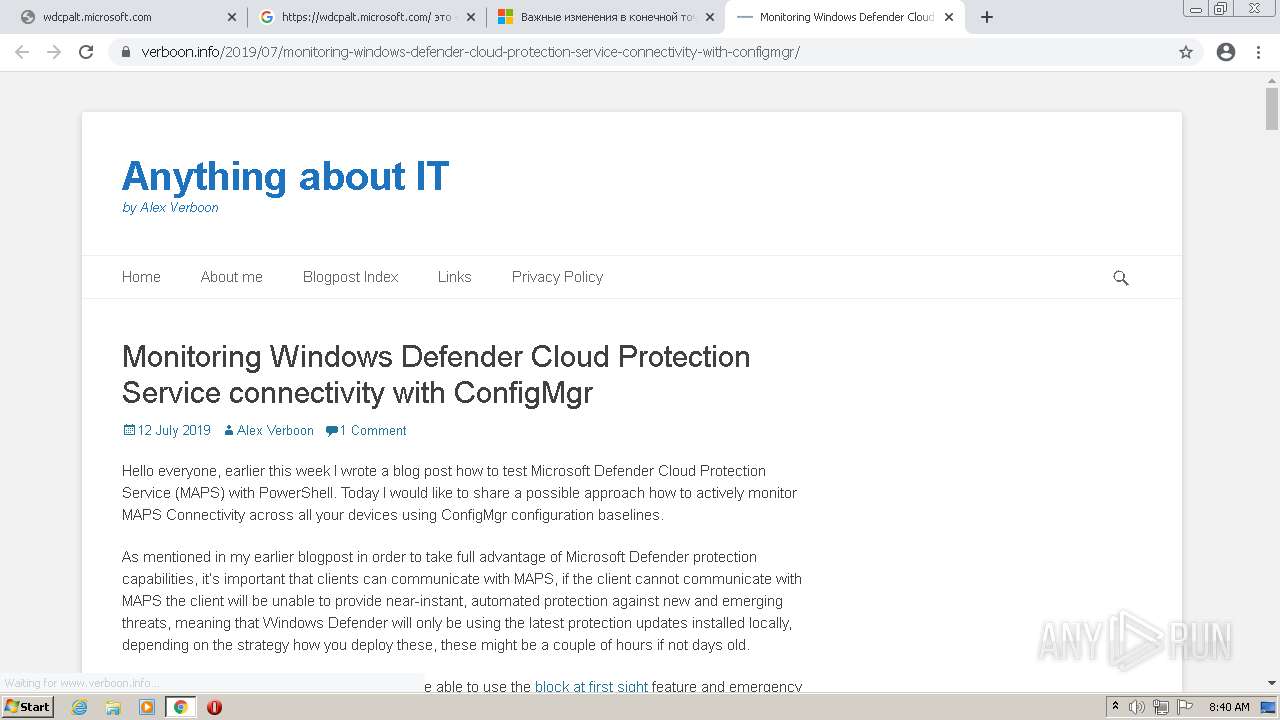Open the Anything about IT site title

click(x=285, y=176)
